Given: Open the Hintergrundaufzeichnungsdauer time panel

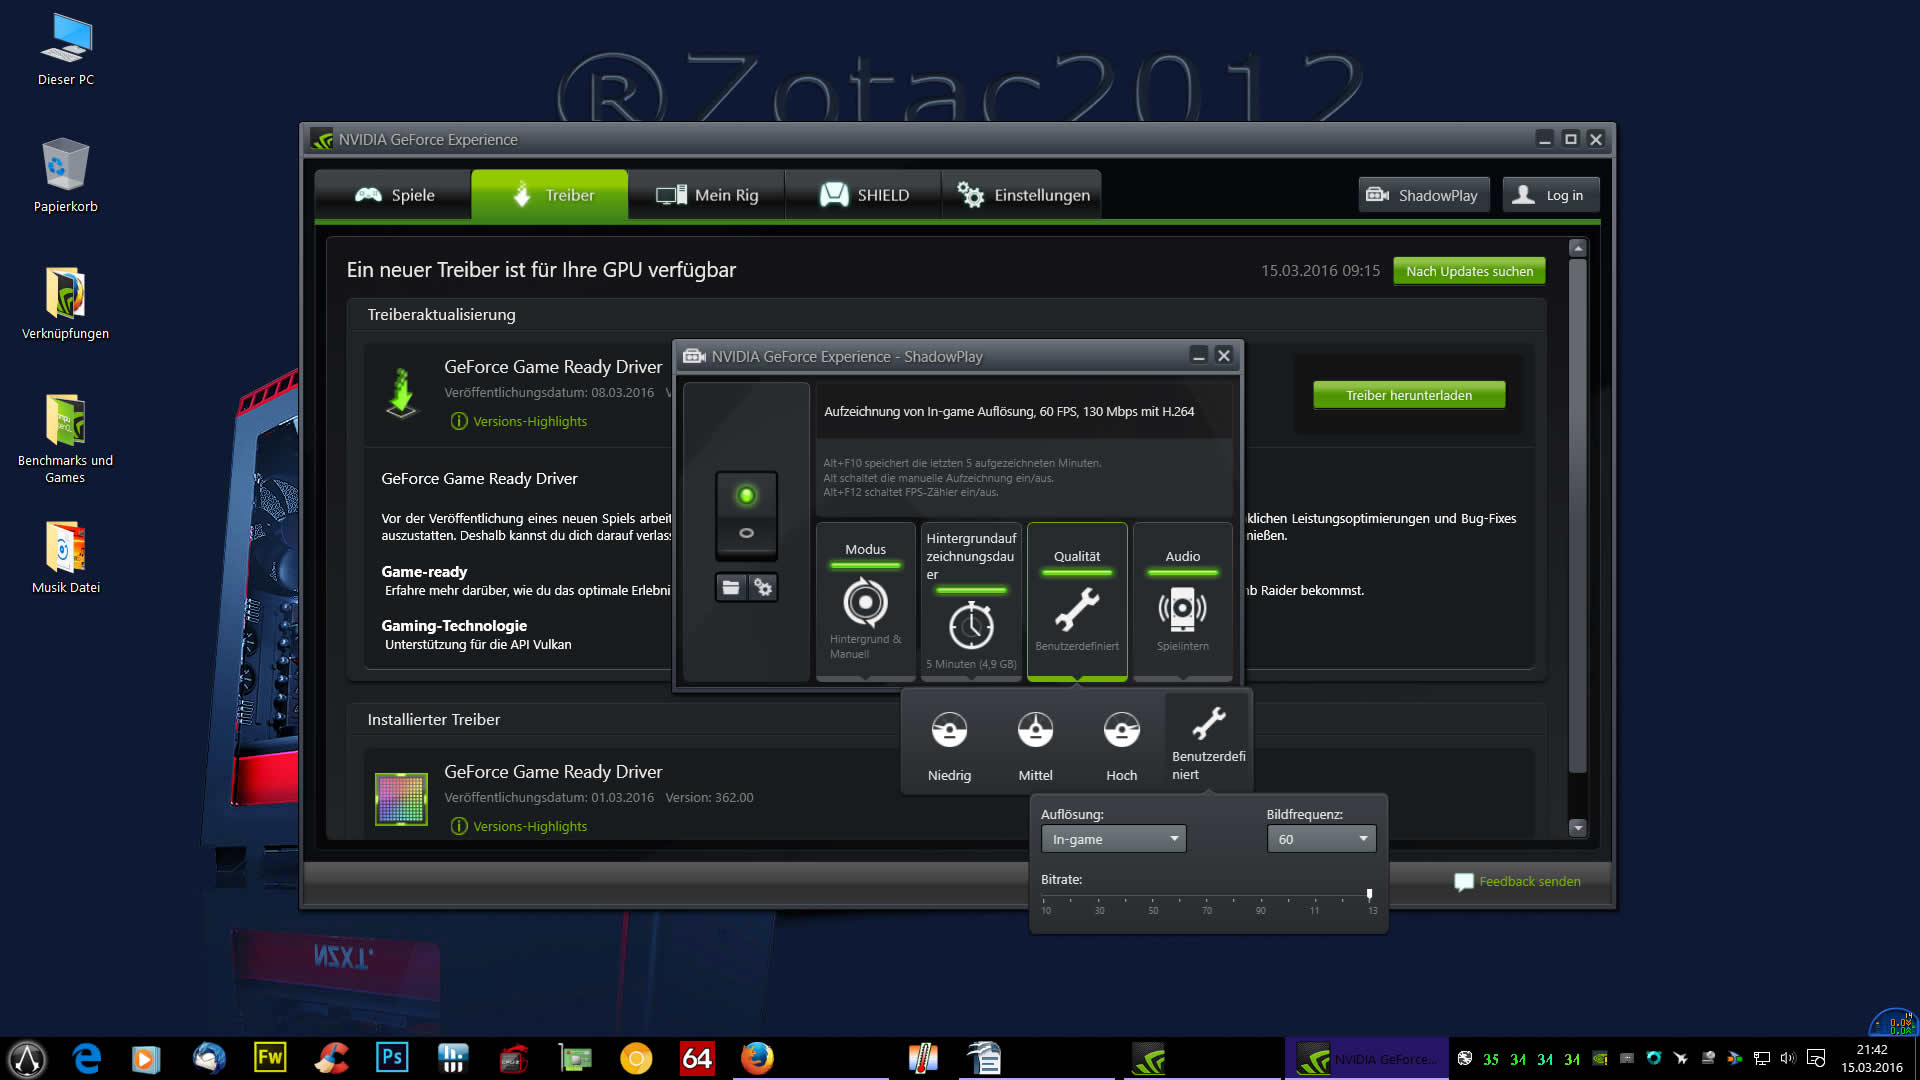Looking at the screenshot, I should tap(971, 600).
